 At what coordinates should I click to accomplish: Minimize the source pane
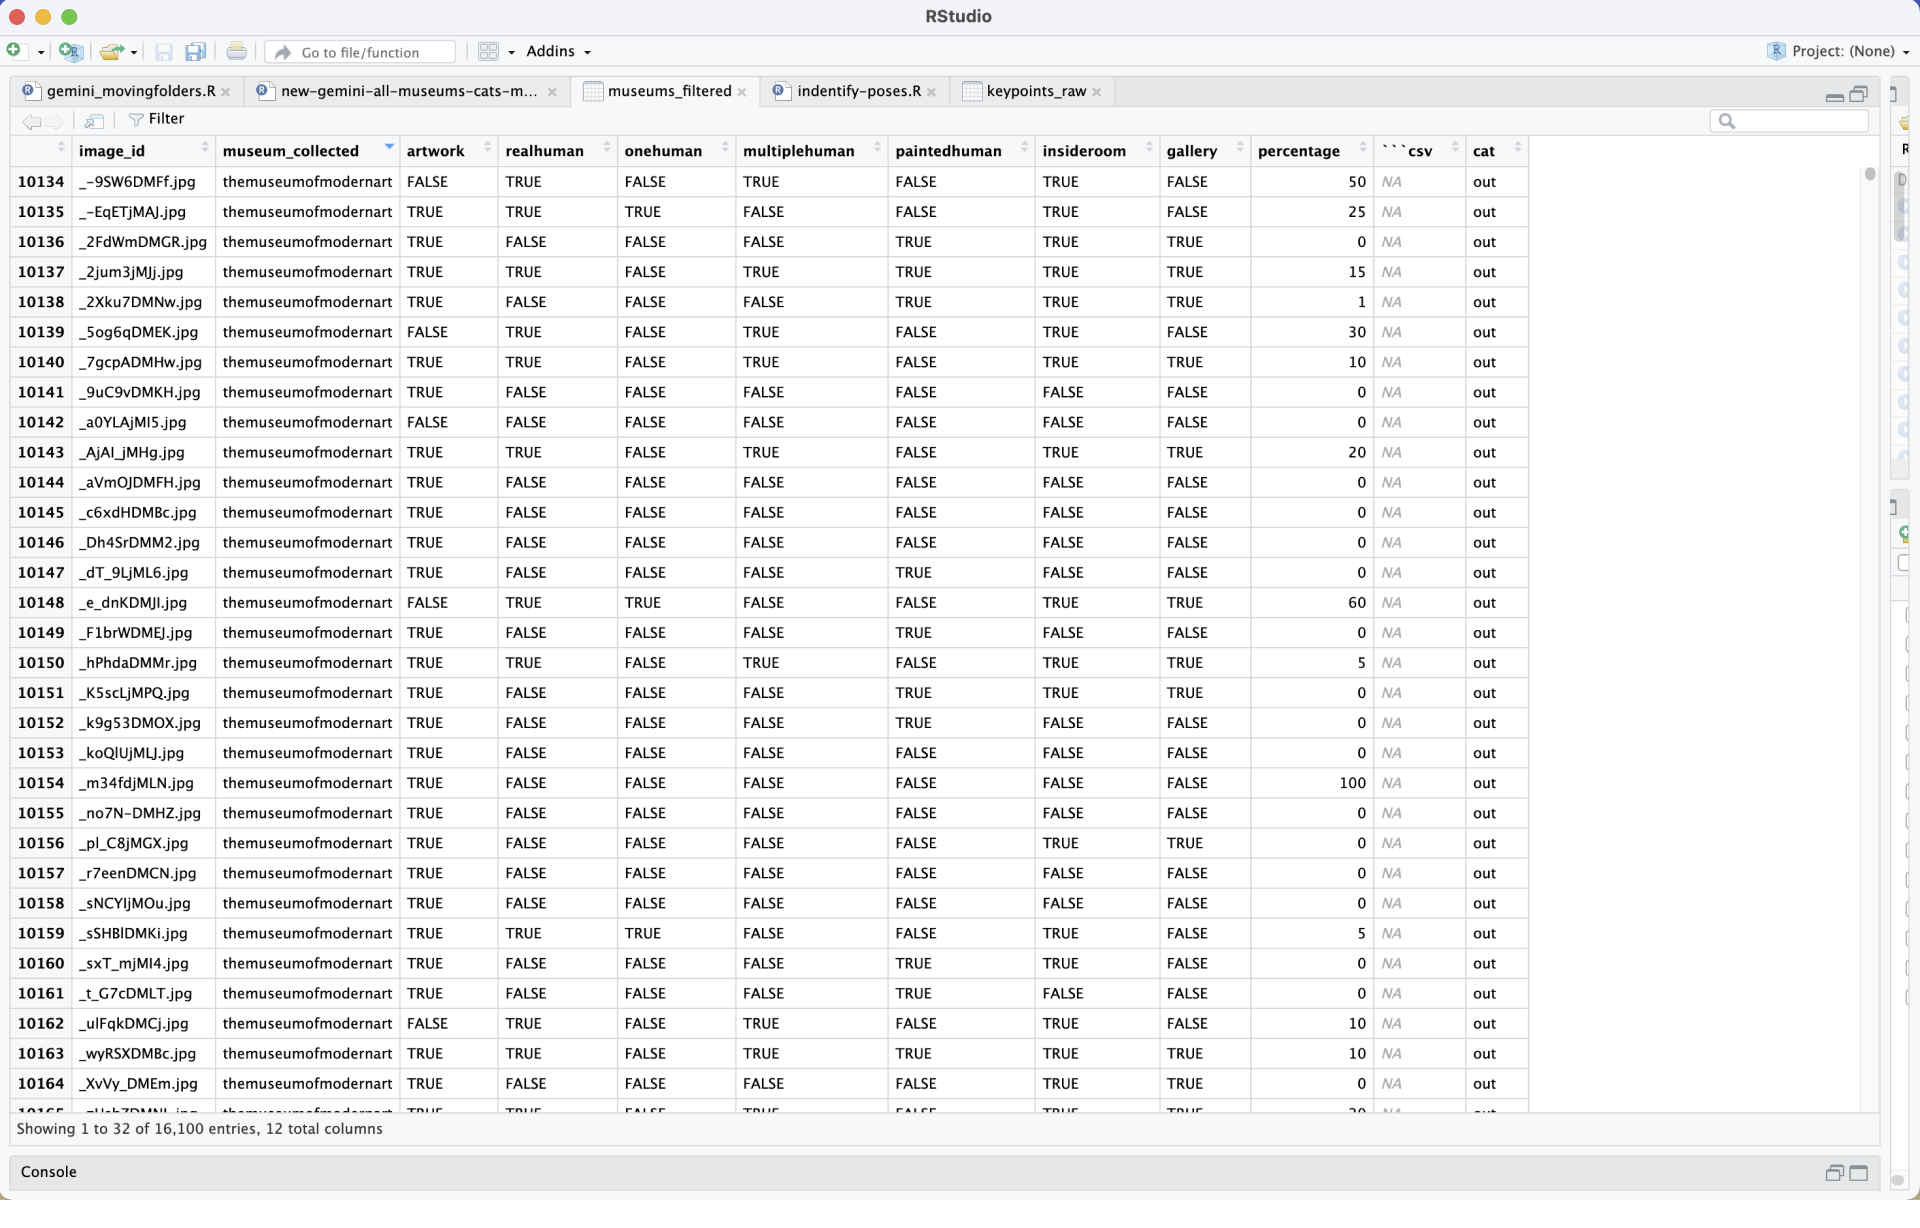point(1834,96)
